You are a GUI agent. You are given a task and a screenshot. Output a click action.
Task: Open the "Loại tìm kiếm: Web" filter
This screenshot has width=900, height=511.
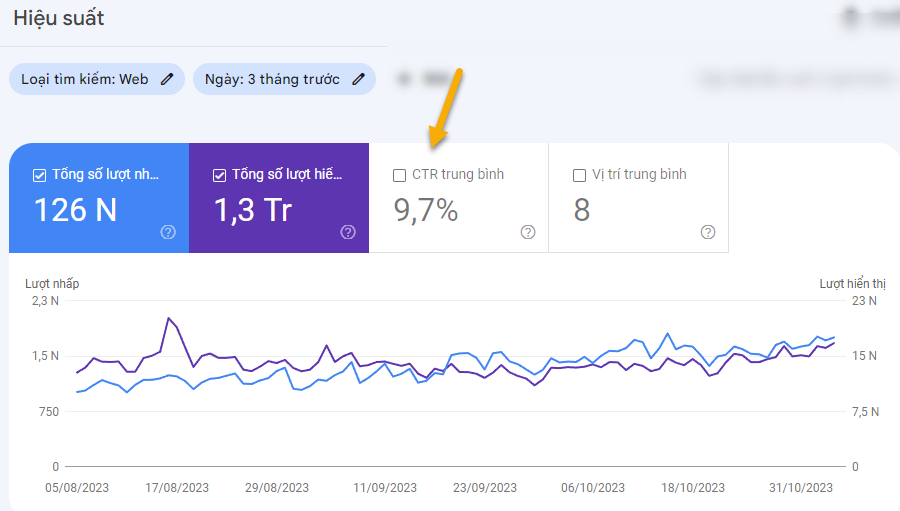point(85,79)
